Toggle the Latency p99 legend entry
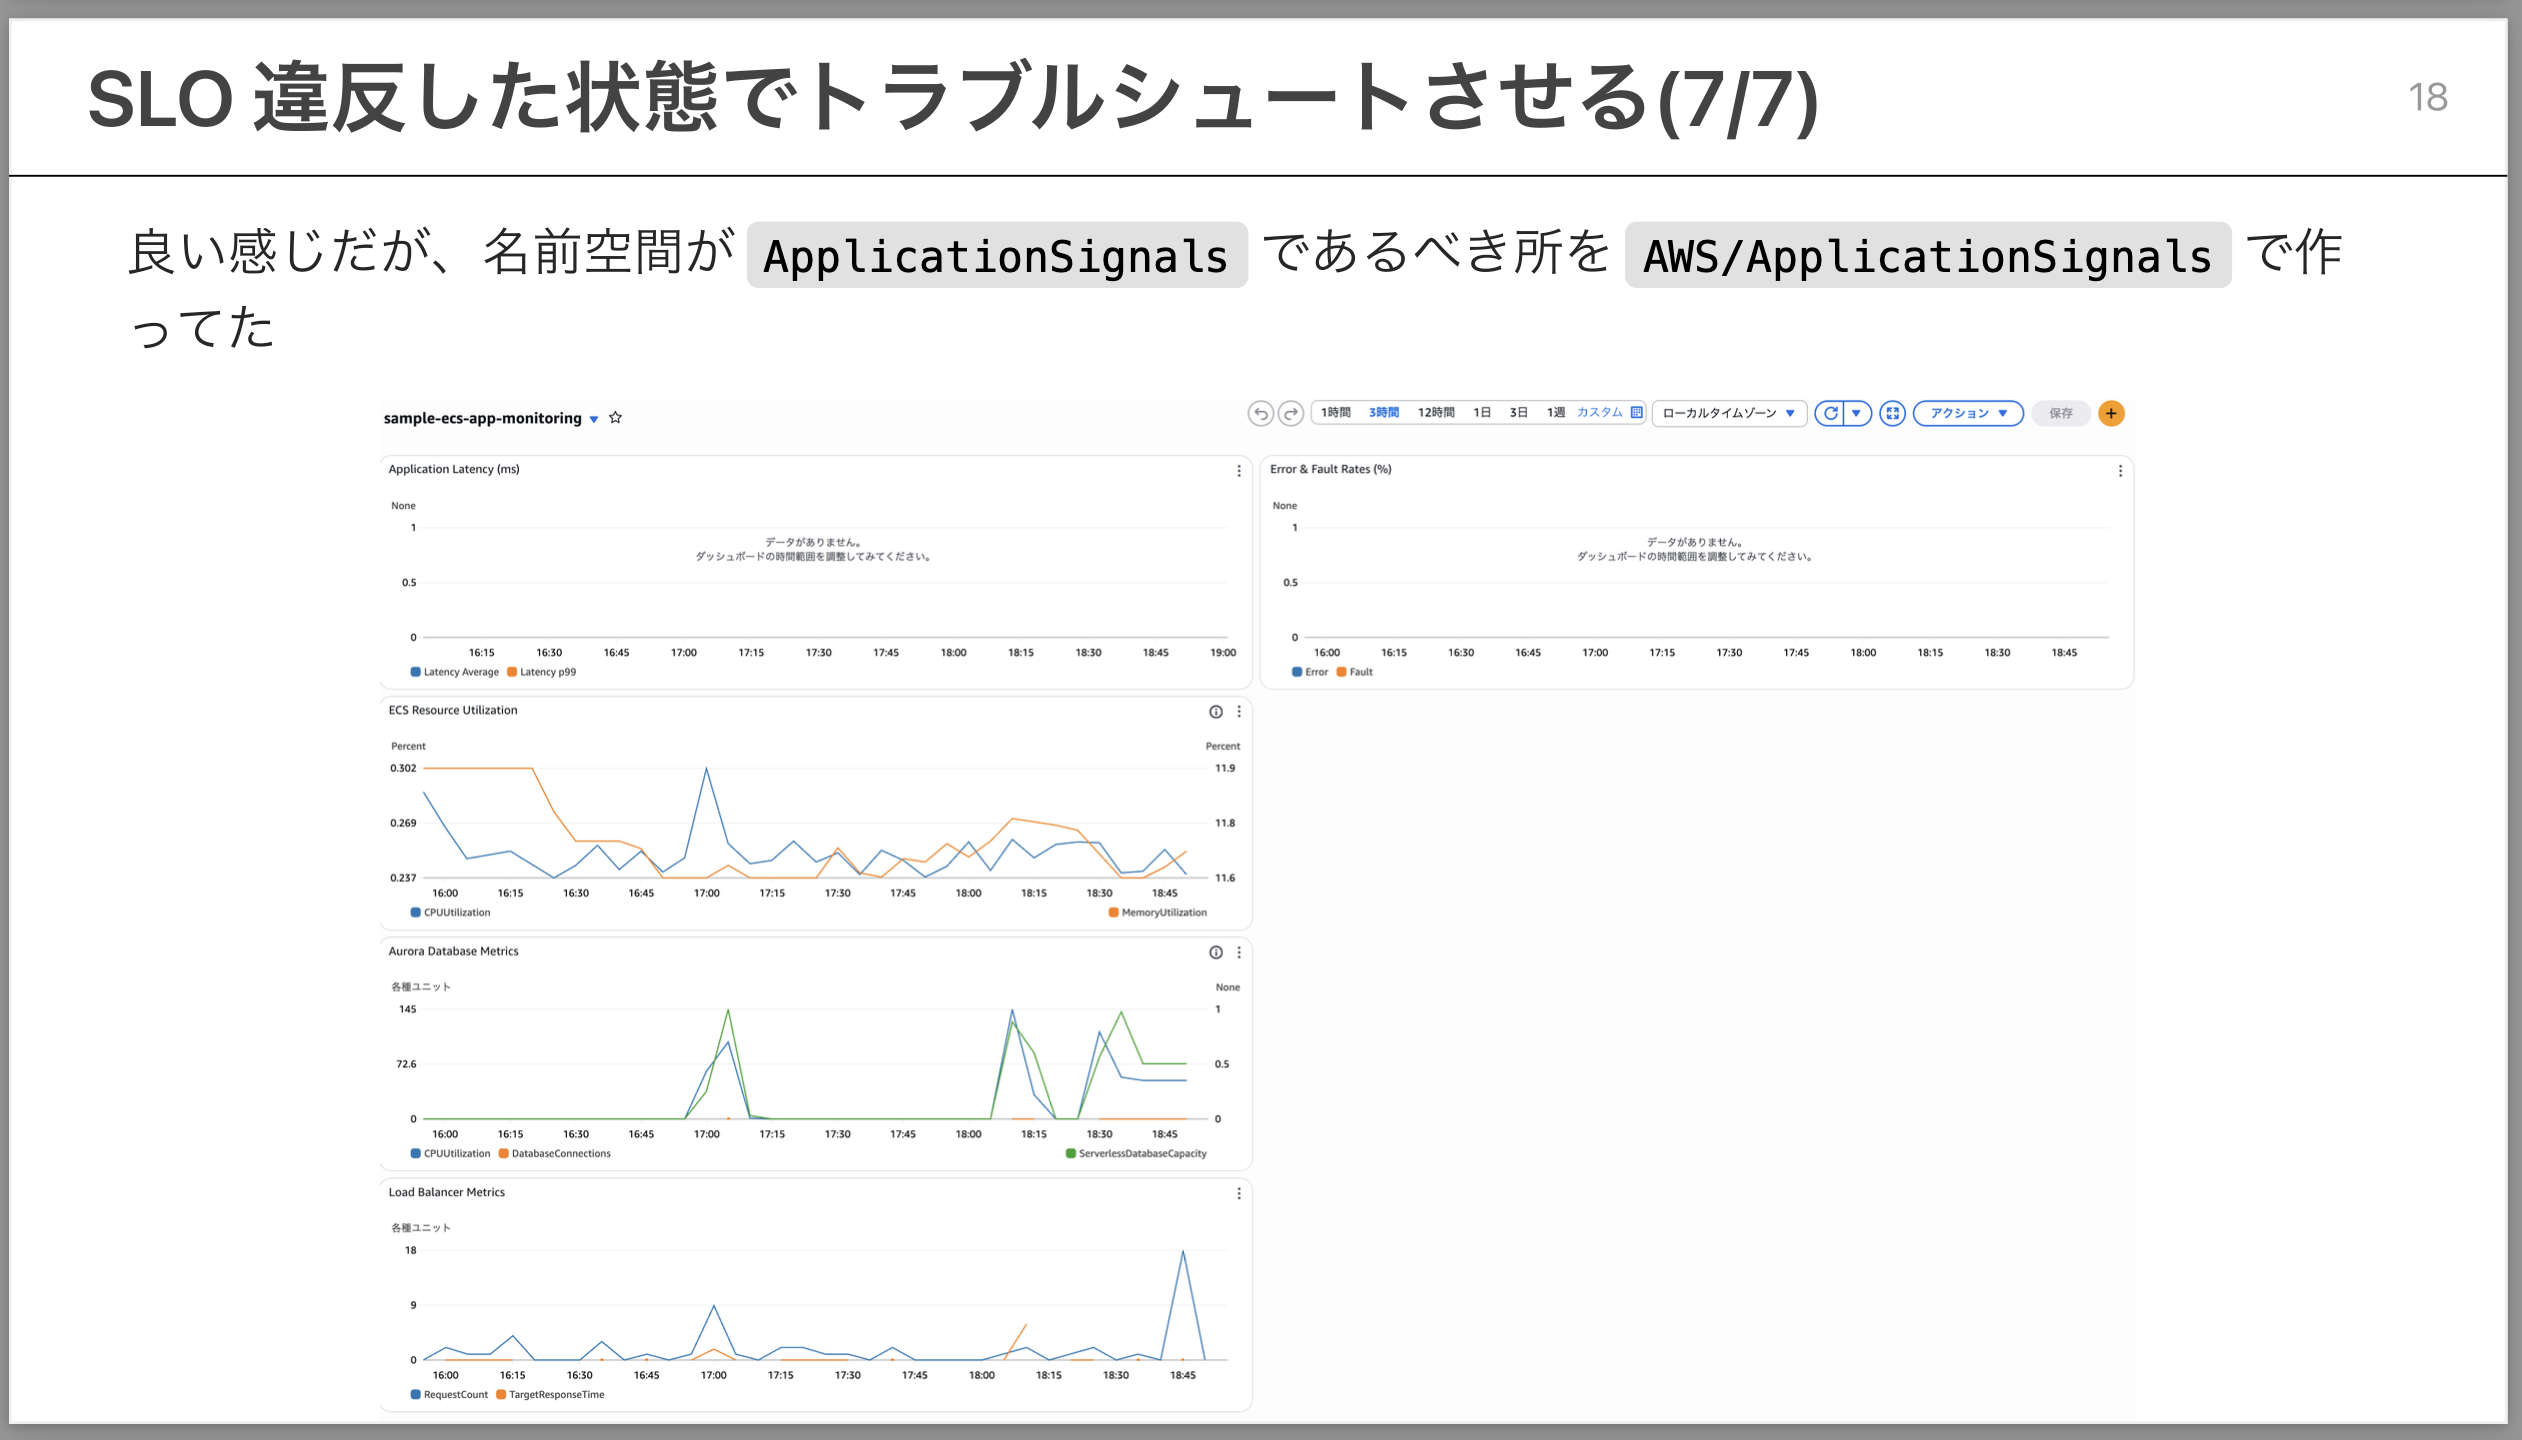 click(541, 672)
